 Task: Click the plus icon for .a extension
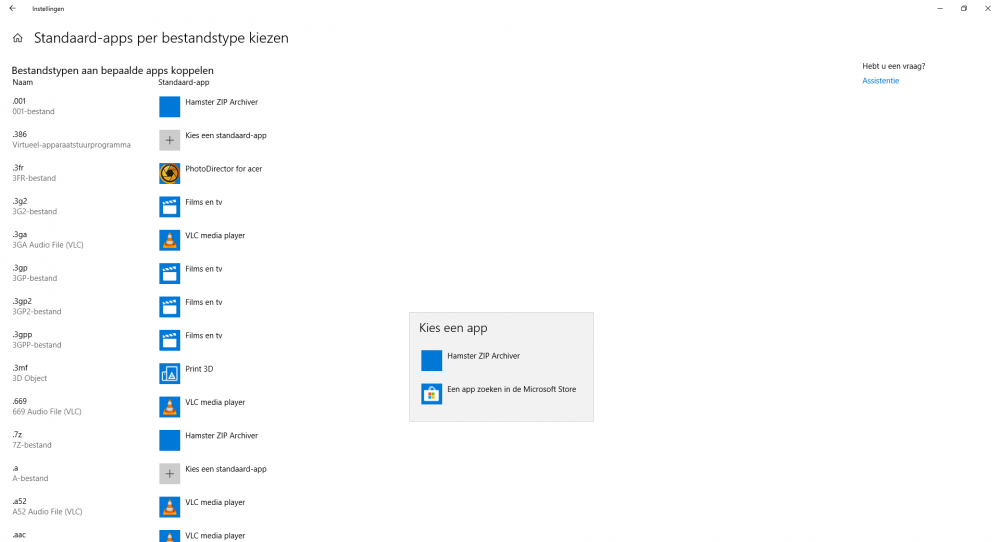(x=170, y=474)
